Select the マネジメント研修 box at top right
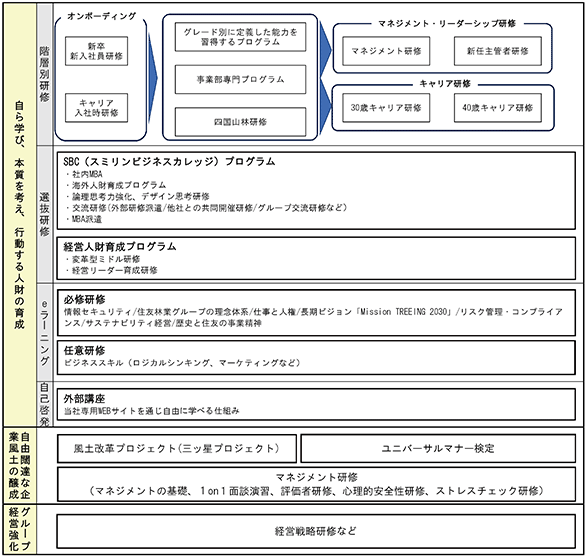586x556 pixels. [x=386, y=51]
